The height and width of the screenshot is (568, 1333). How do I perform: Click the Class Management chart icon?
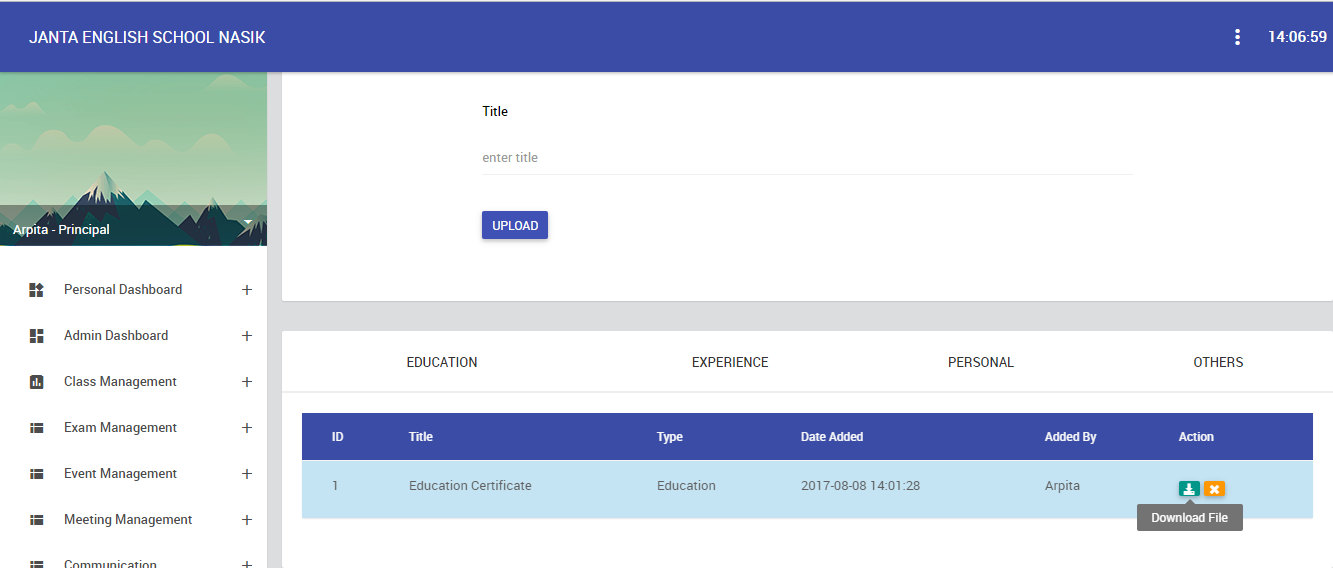37,382
